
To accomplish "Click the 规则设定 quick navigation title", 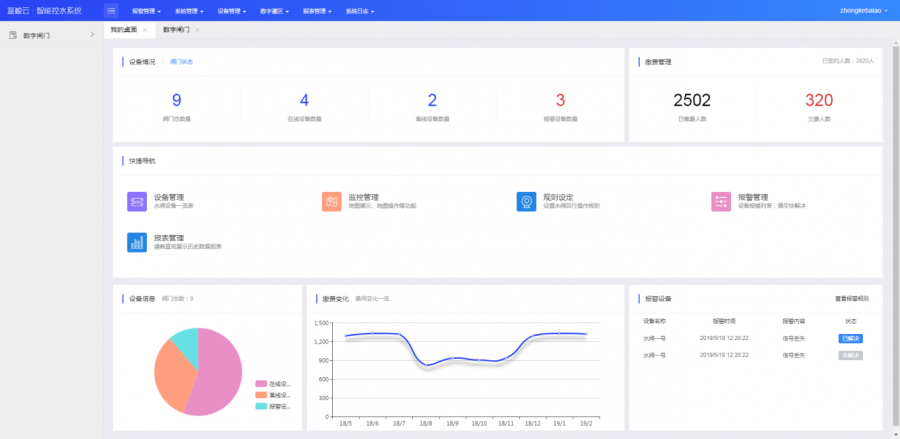I will pos(558,197).
